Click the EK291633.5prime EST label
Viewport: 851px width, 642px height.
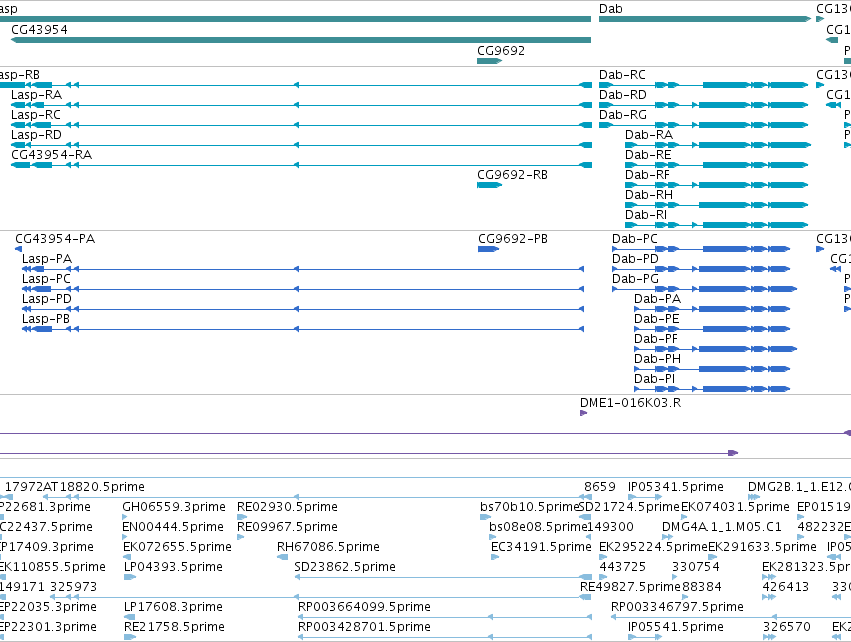point(763,548)
